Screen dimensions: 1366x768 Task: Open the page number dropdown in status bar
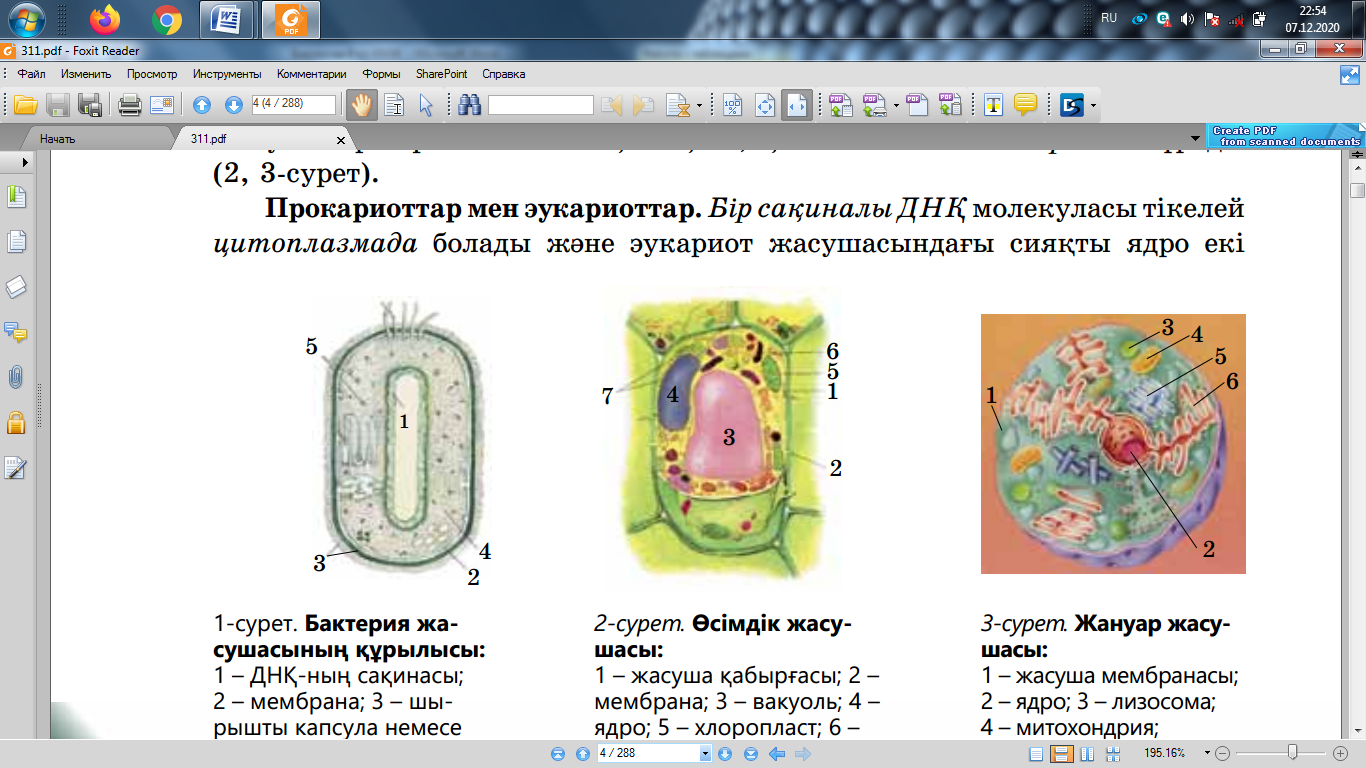point(705,753)
